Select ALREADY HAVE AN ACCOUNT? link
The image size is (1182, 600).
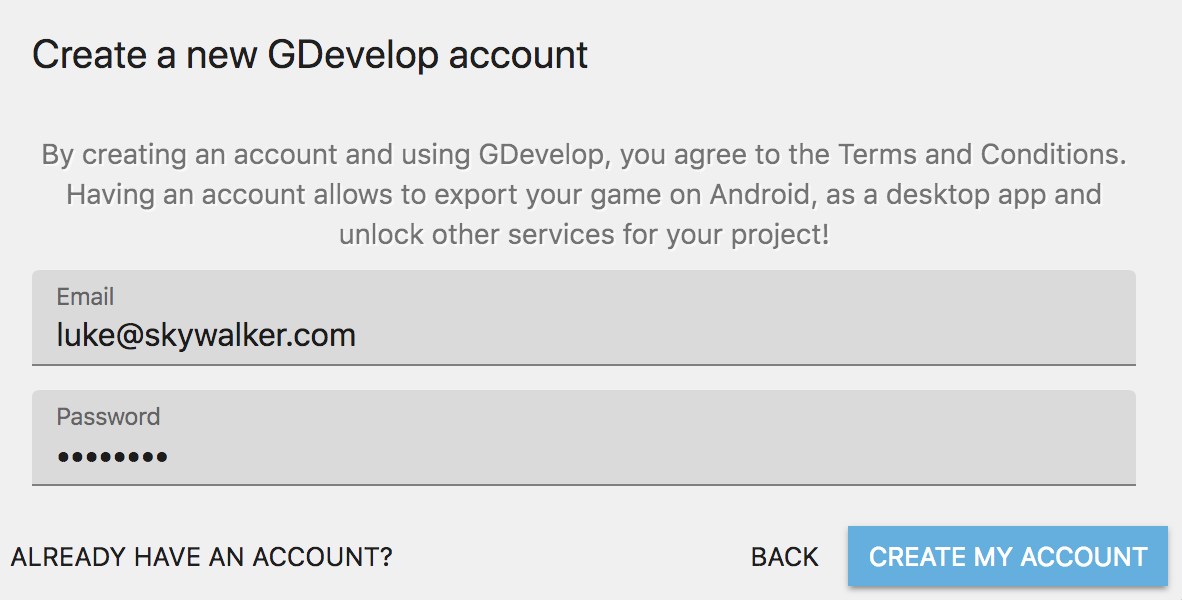(201, 557)
